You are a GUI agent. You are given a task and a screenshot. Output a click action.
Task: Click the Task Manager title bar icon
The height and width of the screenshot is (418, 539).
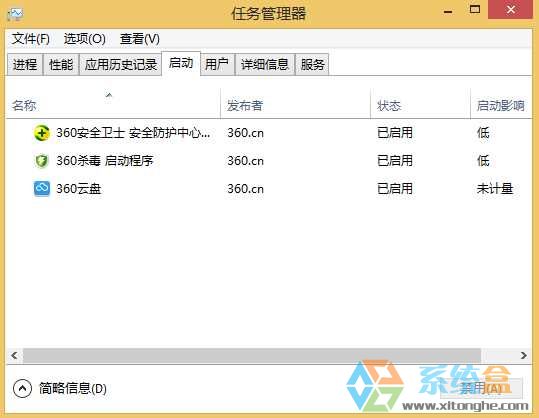point(15,14)
